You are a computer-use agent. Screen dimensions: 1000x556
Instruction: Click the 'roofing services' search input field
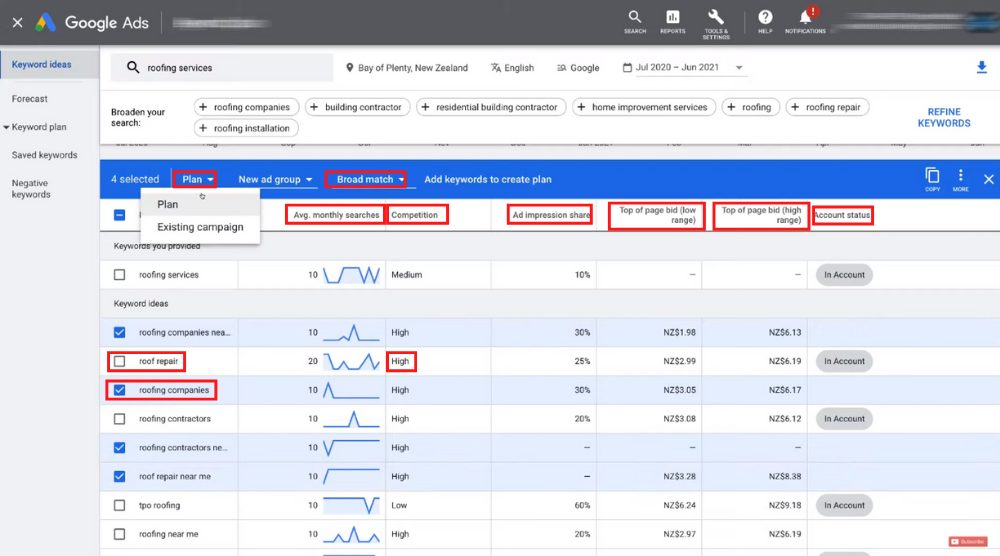point(222,68)
